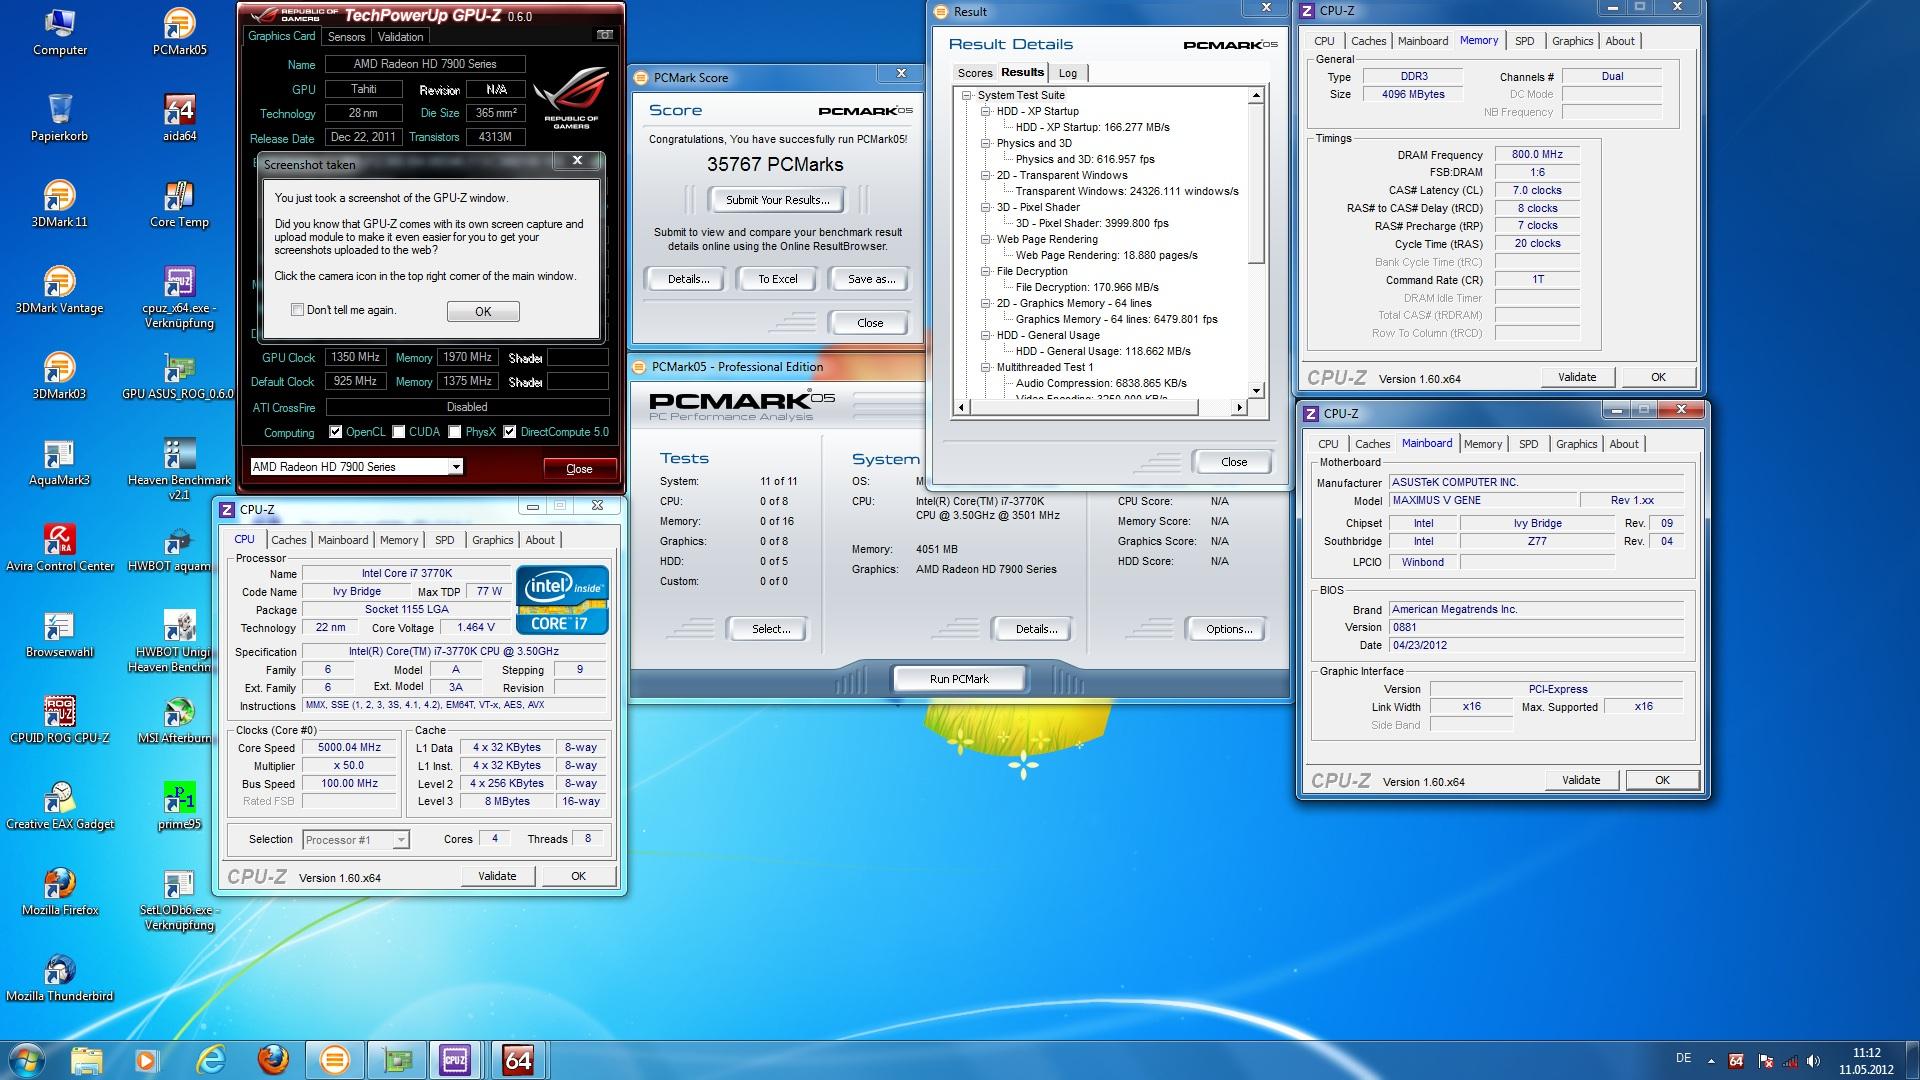Switch to AIDA64 on the taskbar
This screenshot has width=1920, height=1080.
click(517, 1059)
